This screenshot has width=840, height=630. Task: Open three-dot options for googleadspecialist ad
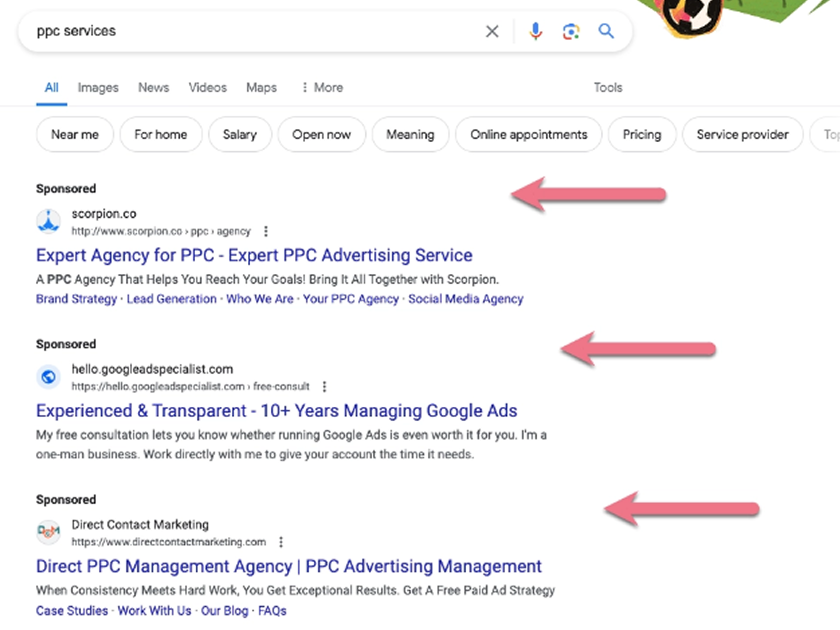(324, 387)
